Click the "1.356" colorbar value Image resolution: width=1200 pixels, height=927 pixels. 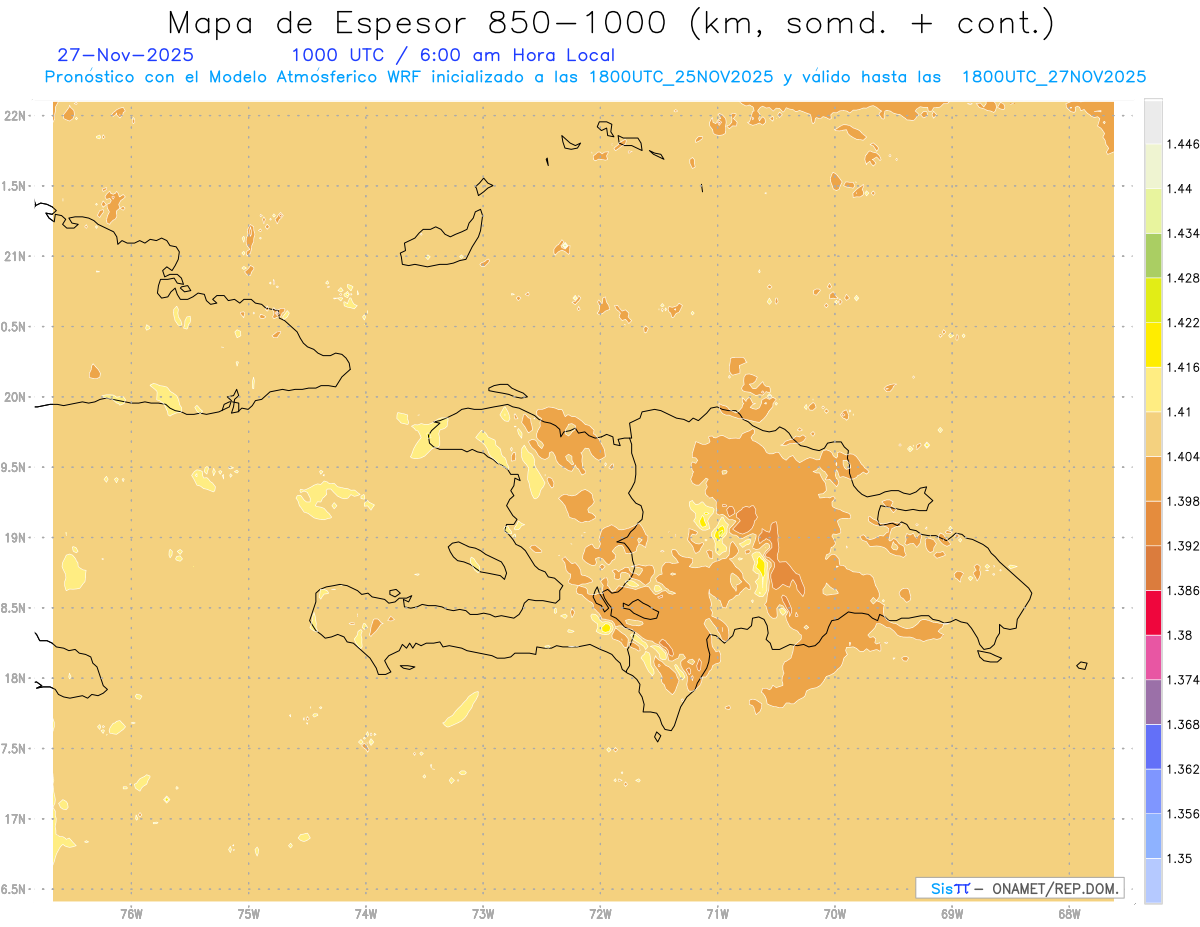pos(1183,813)
